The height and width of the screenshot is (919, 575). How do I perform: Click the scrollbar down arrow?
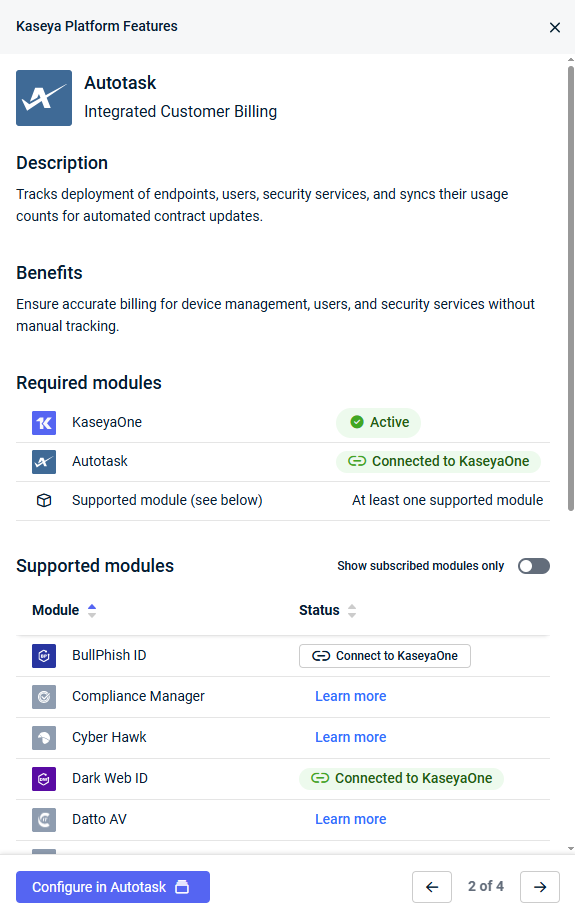tap(571, 849)
